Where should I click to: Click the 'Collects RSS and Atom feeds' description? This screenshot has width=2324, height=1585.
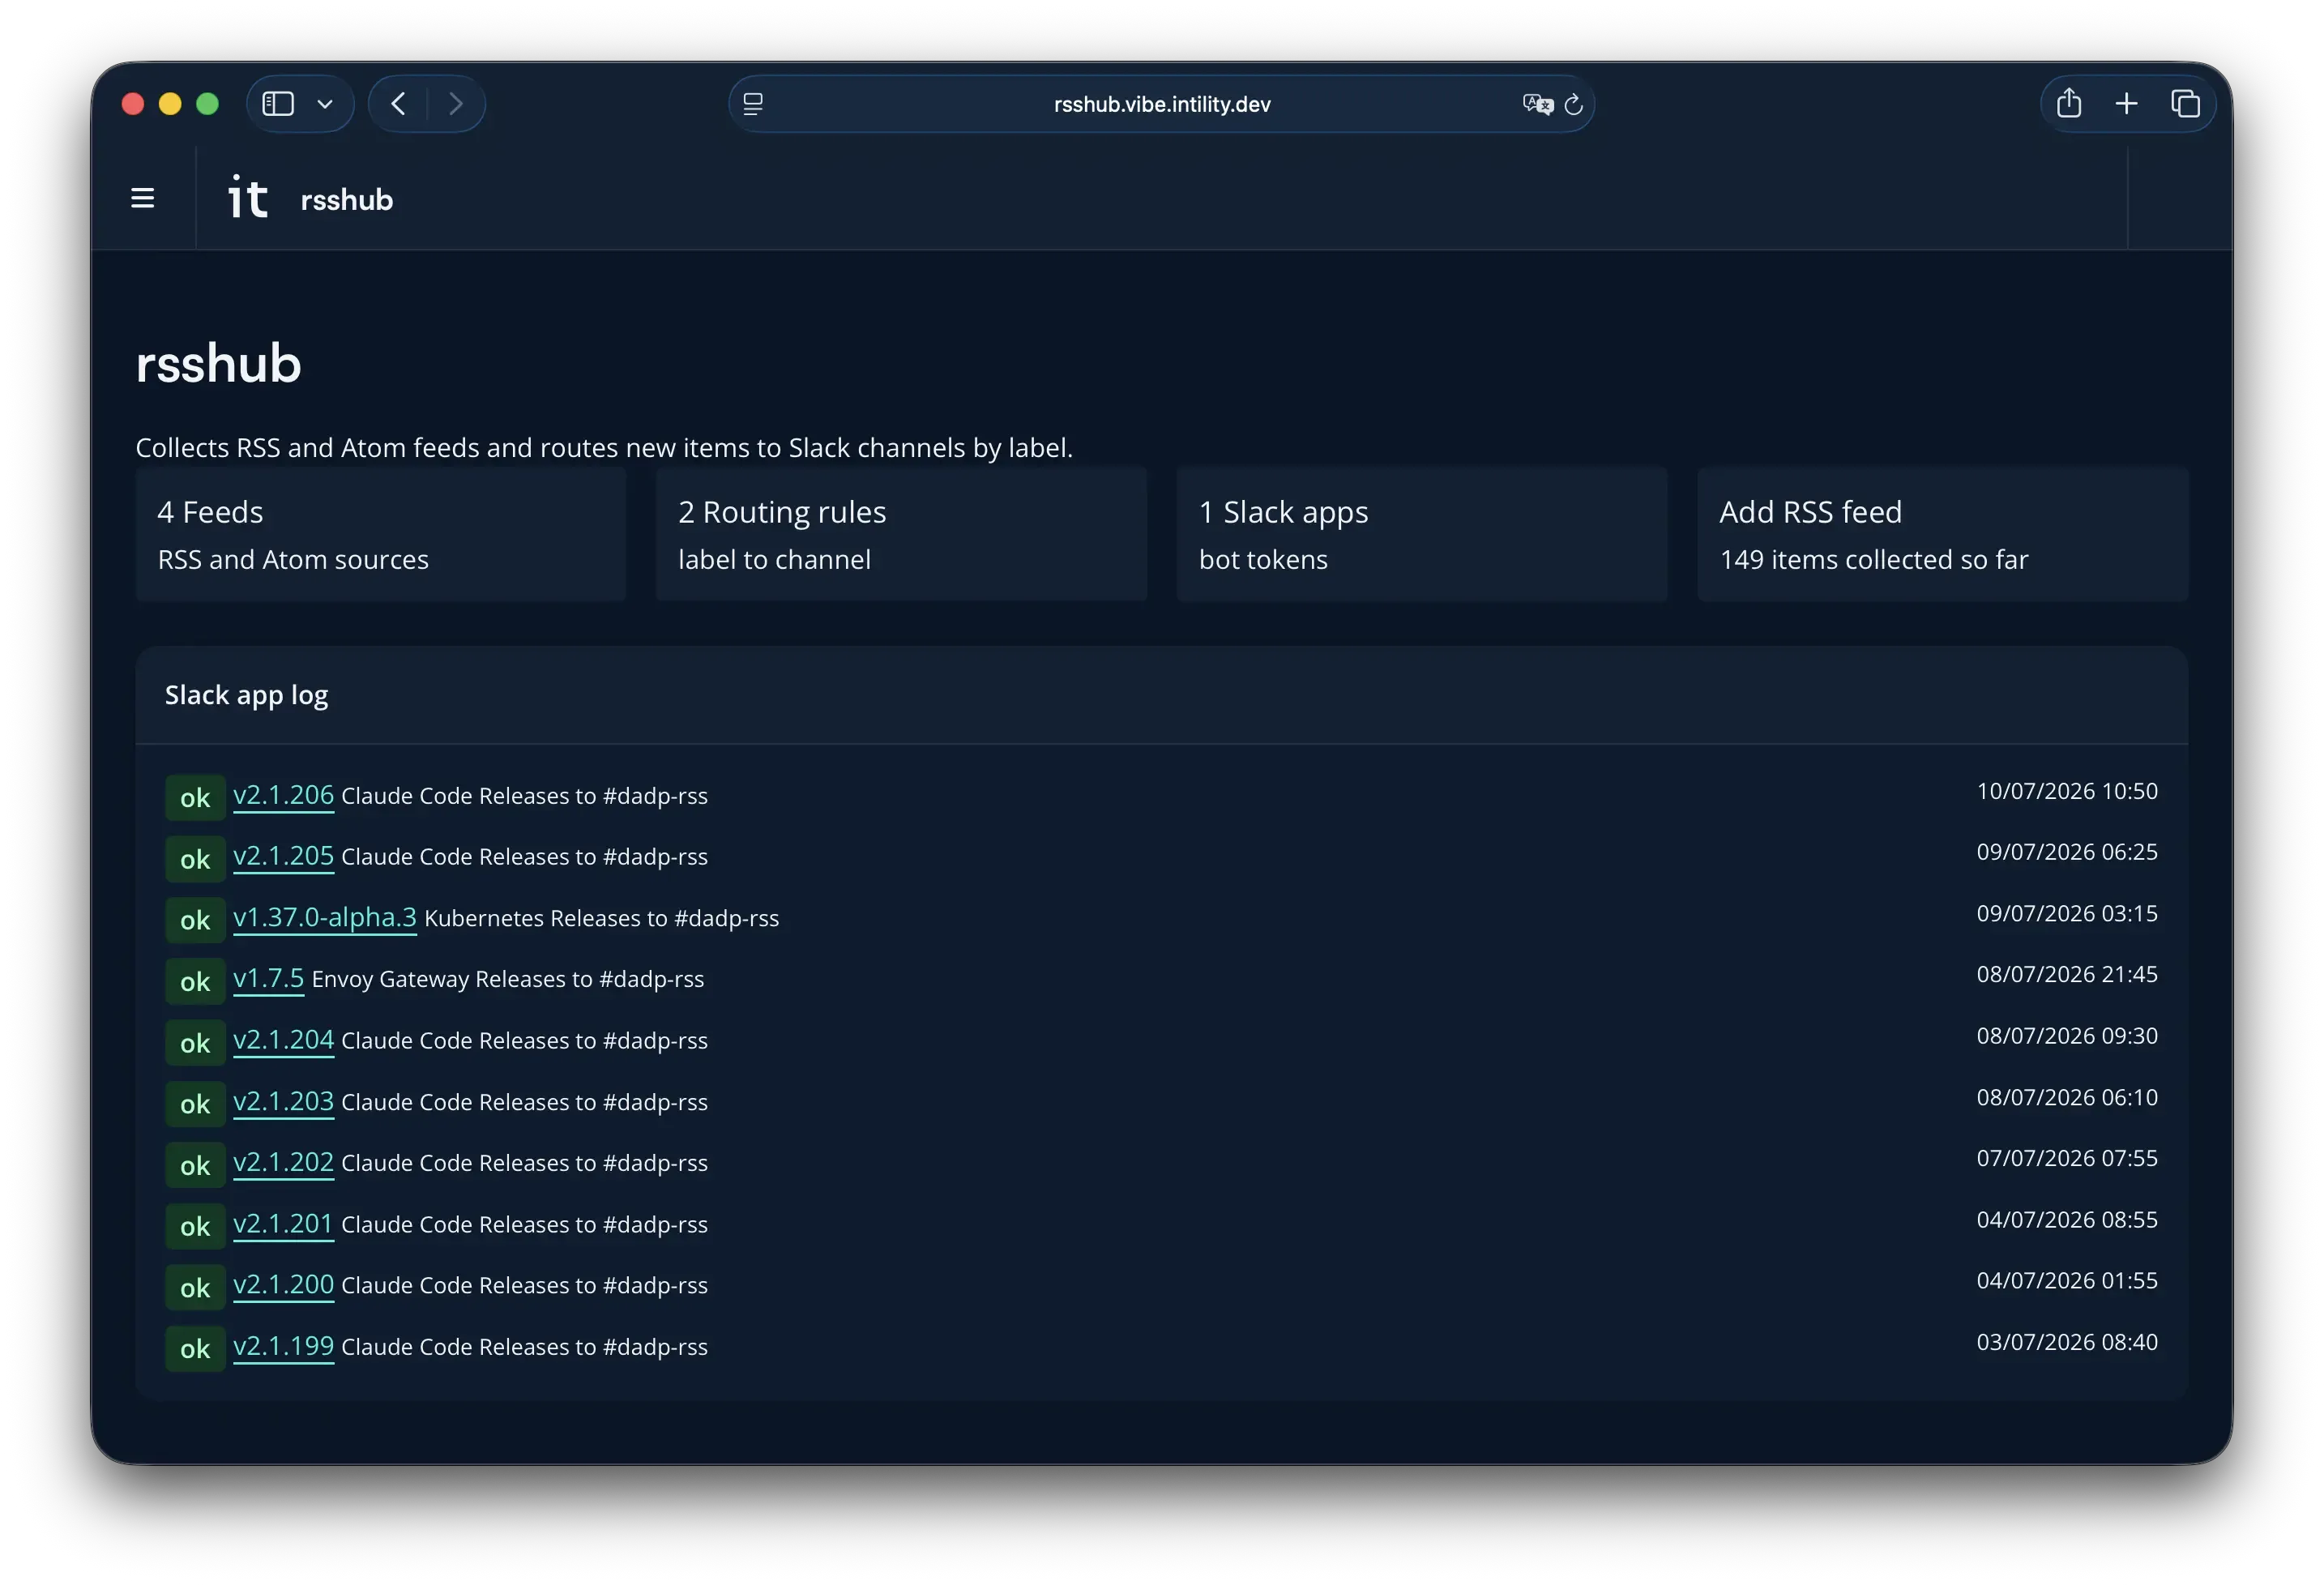[604, 447]
